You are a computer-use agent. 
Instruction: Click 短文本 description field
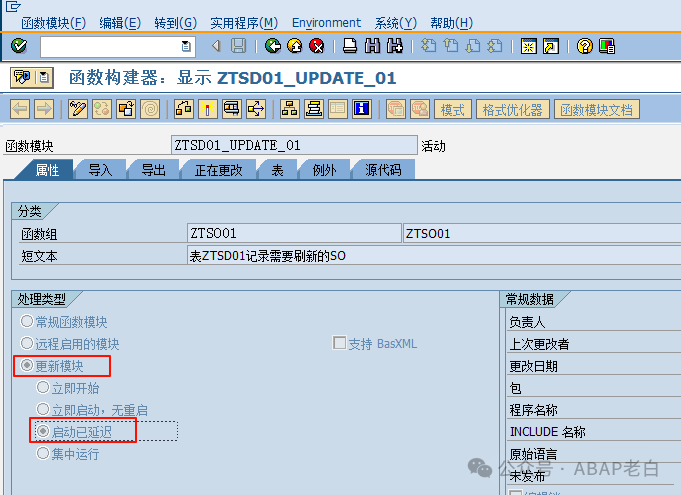(x=434, y=256)
